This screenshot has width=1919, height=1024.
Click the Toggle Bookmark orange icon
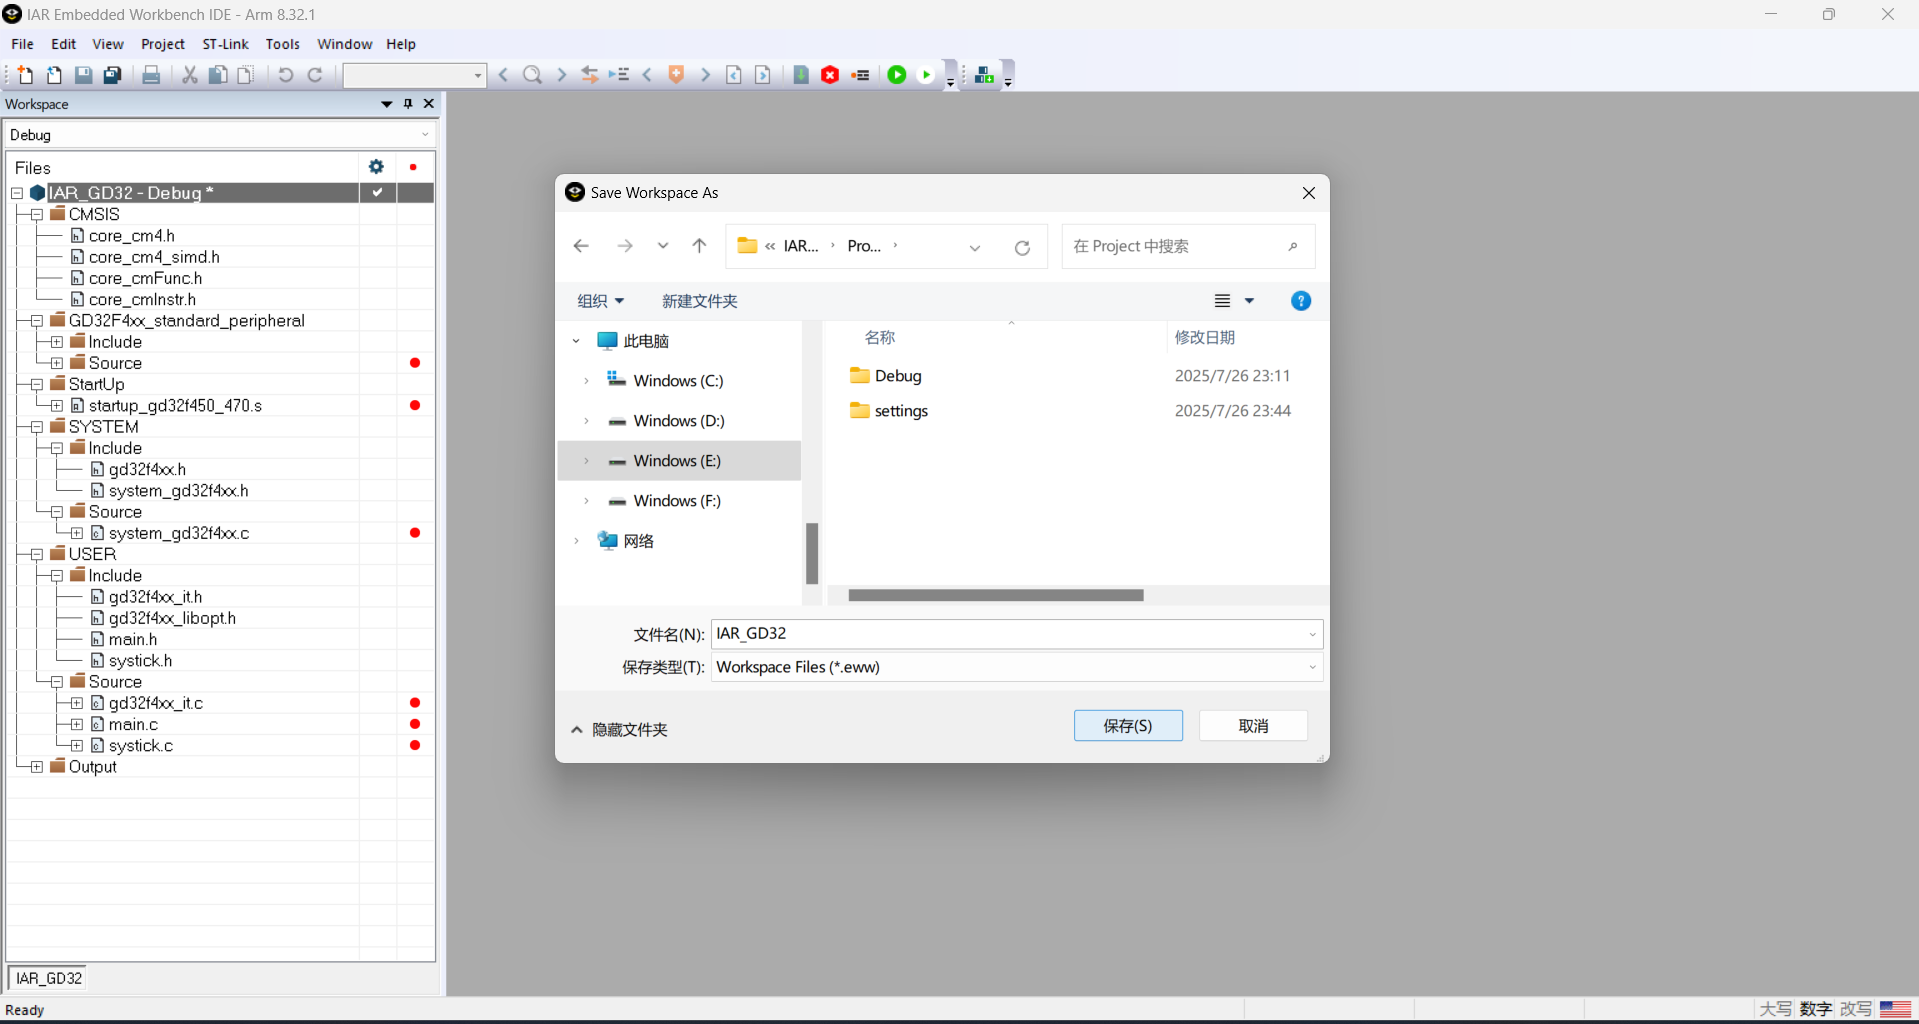click(677, 75)
